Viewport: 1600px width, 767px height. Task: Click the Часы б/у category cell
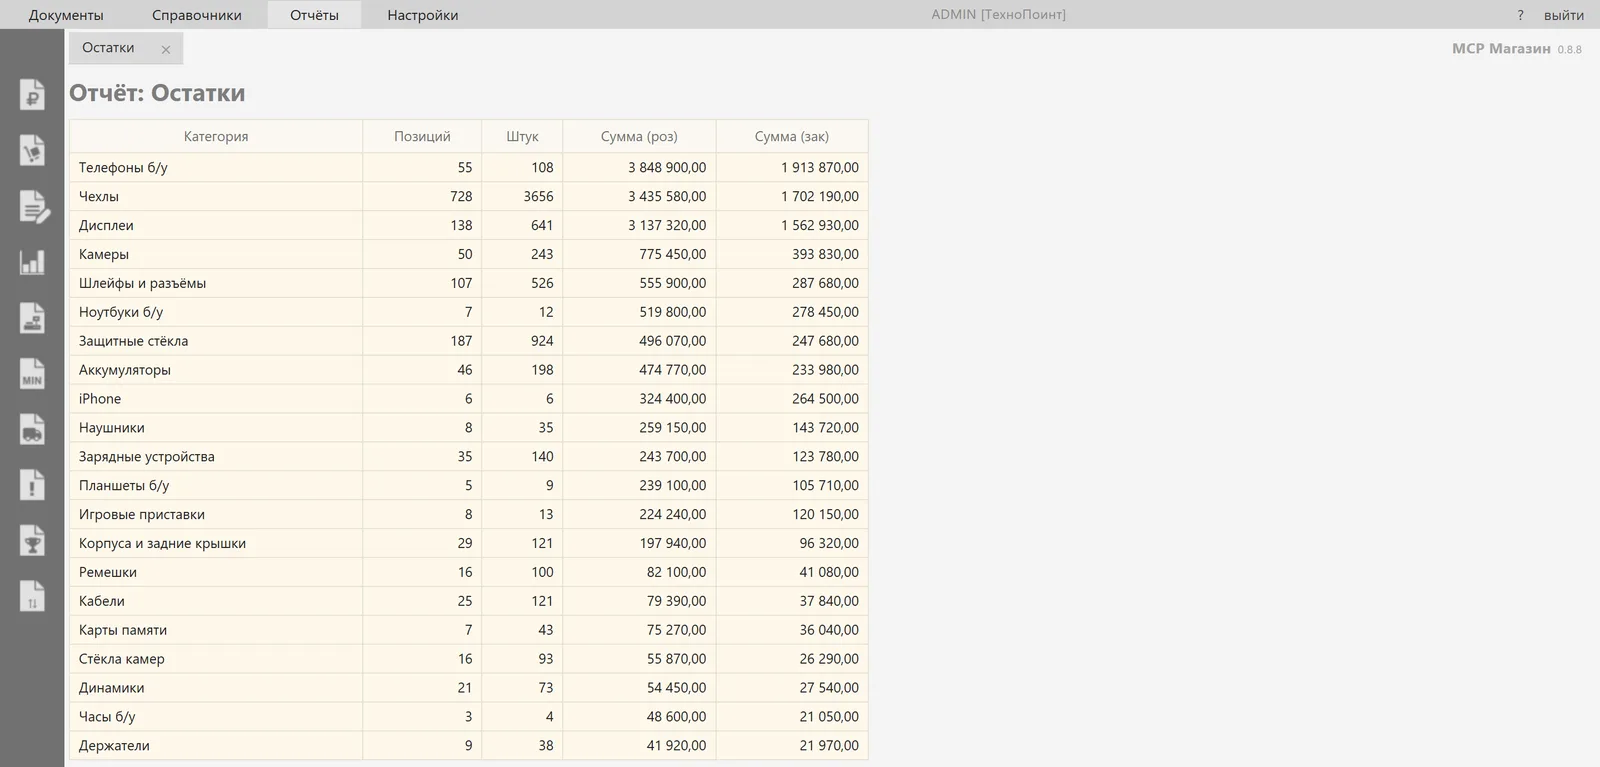coord(216,717)
